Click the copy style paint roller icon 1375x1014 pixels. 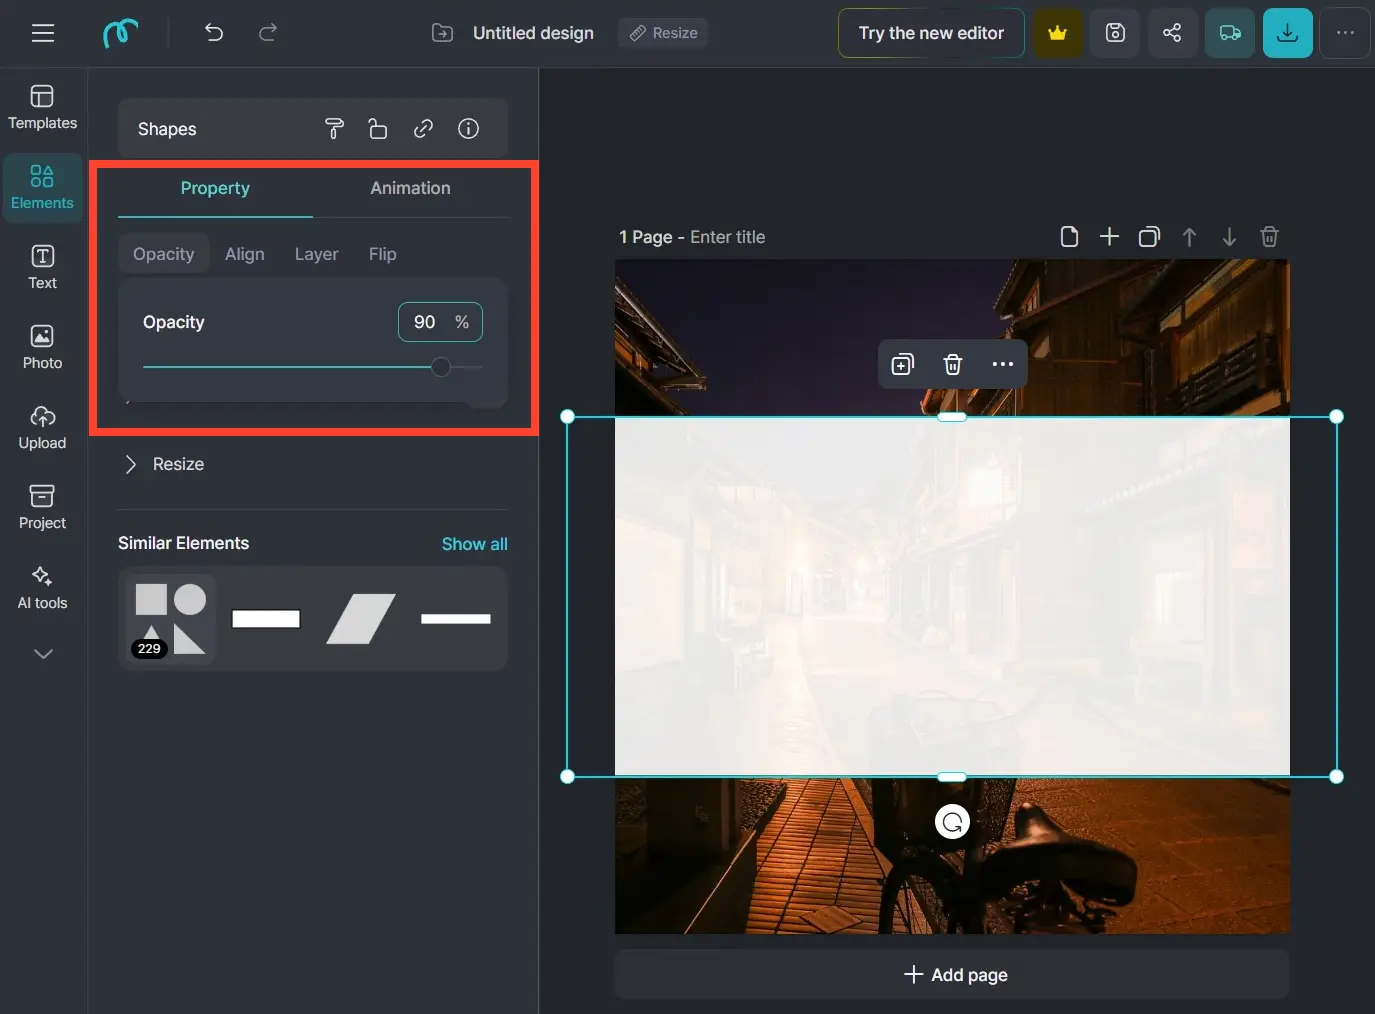tap(334, 129)
